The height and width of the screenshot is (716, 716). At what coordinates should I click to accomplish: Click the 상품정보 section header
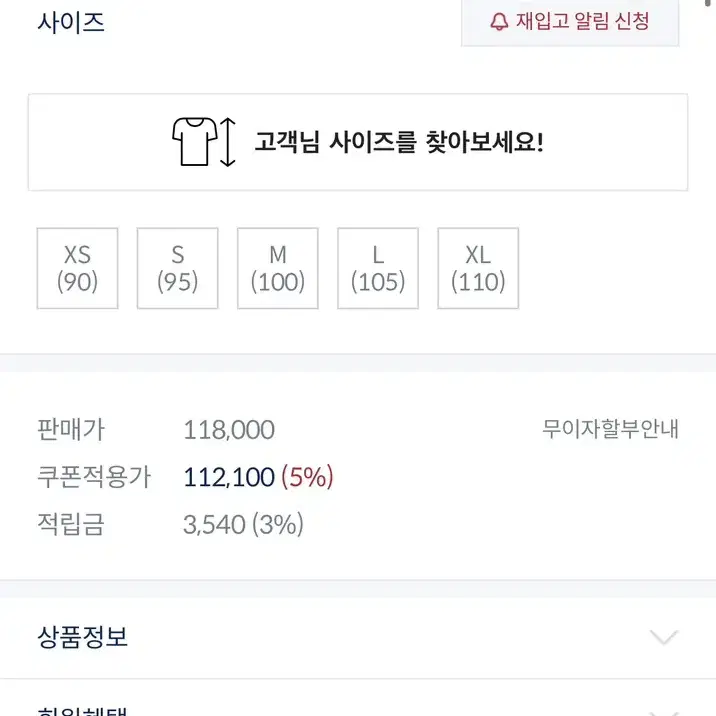[x=358, y=637]
